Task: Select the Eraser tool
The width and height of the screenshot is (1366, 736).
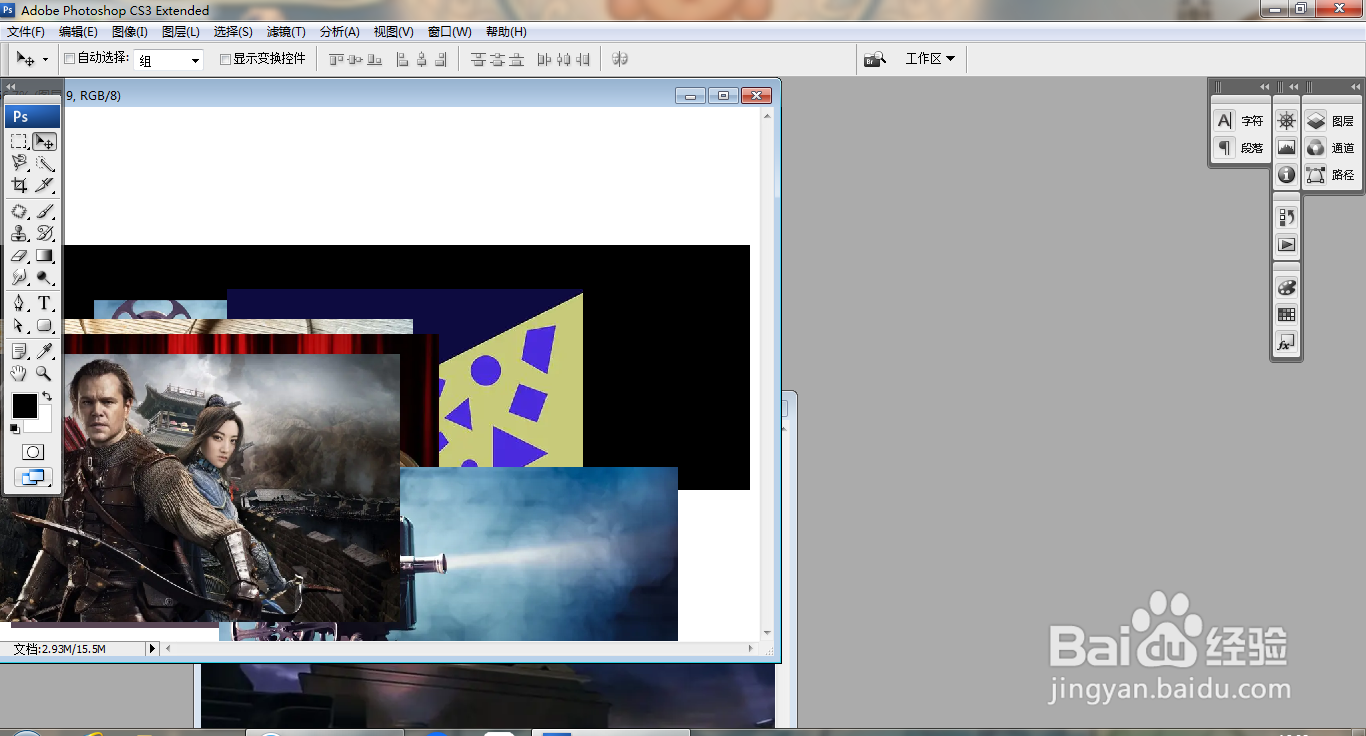Action: click(x=19, y=255)
